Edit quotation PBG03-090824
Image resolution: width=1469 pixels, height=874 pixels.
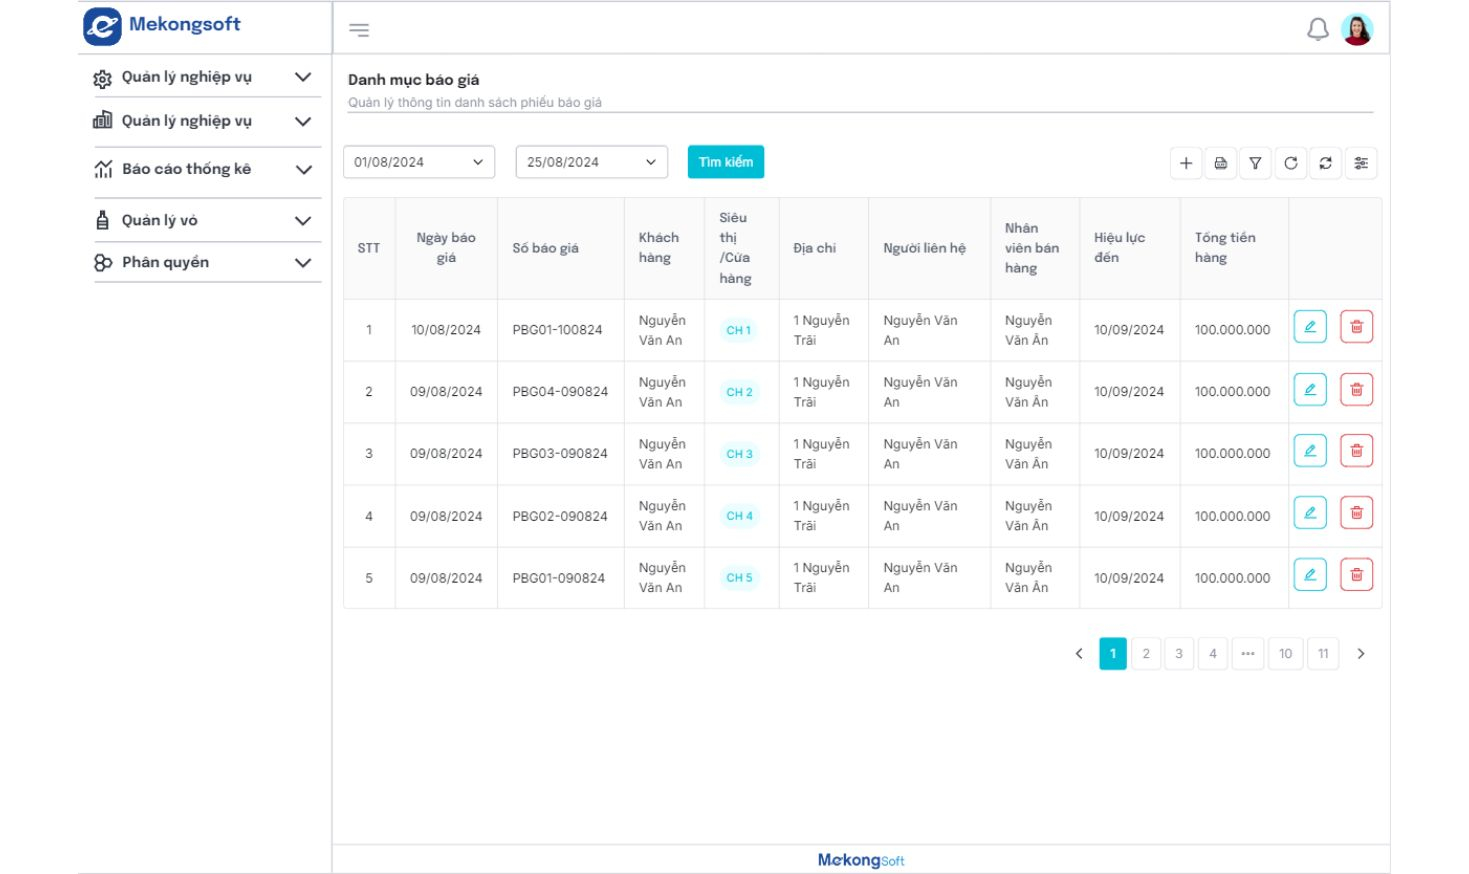[1310, 451]
